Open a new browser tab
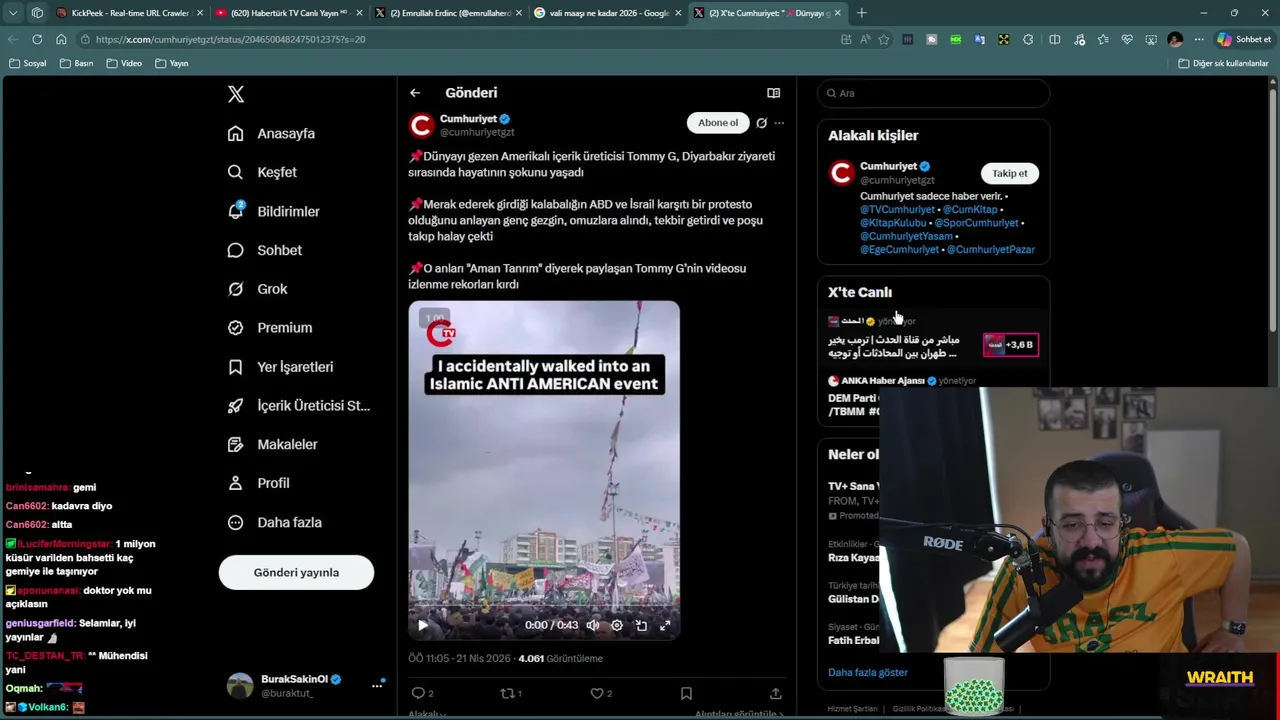This screenshot has height=720, width=1280. (862, 13)
